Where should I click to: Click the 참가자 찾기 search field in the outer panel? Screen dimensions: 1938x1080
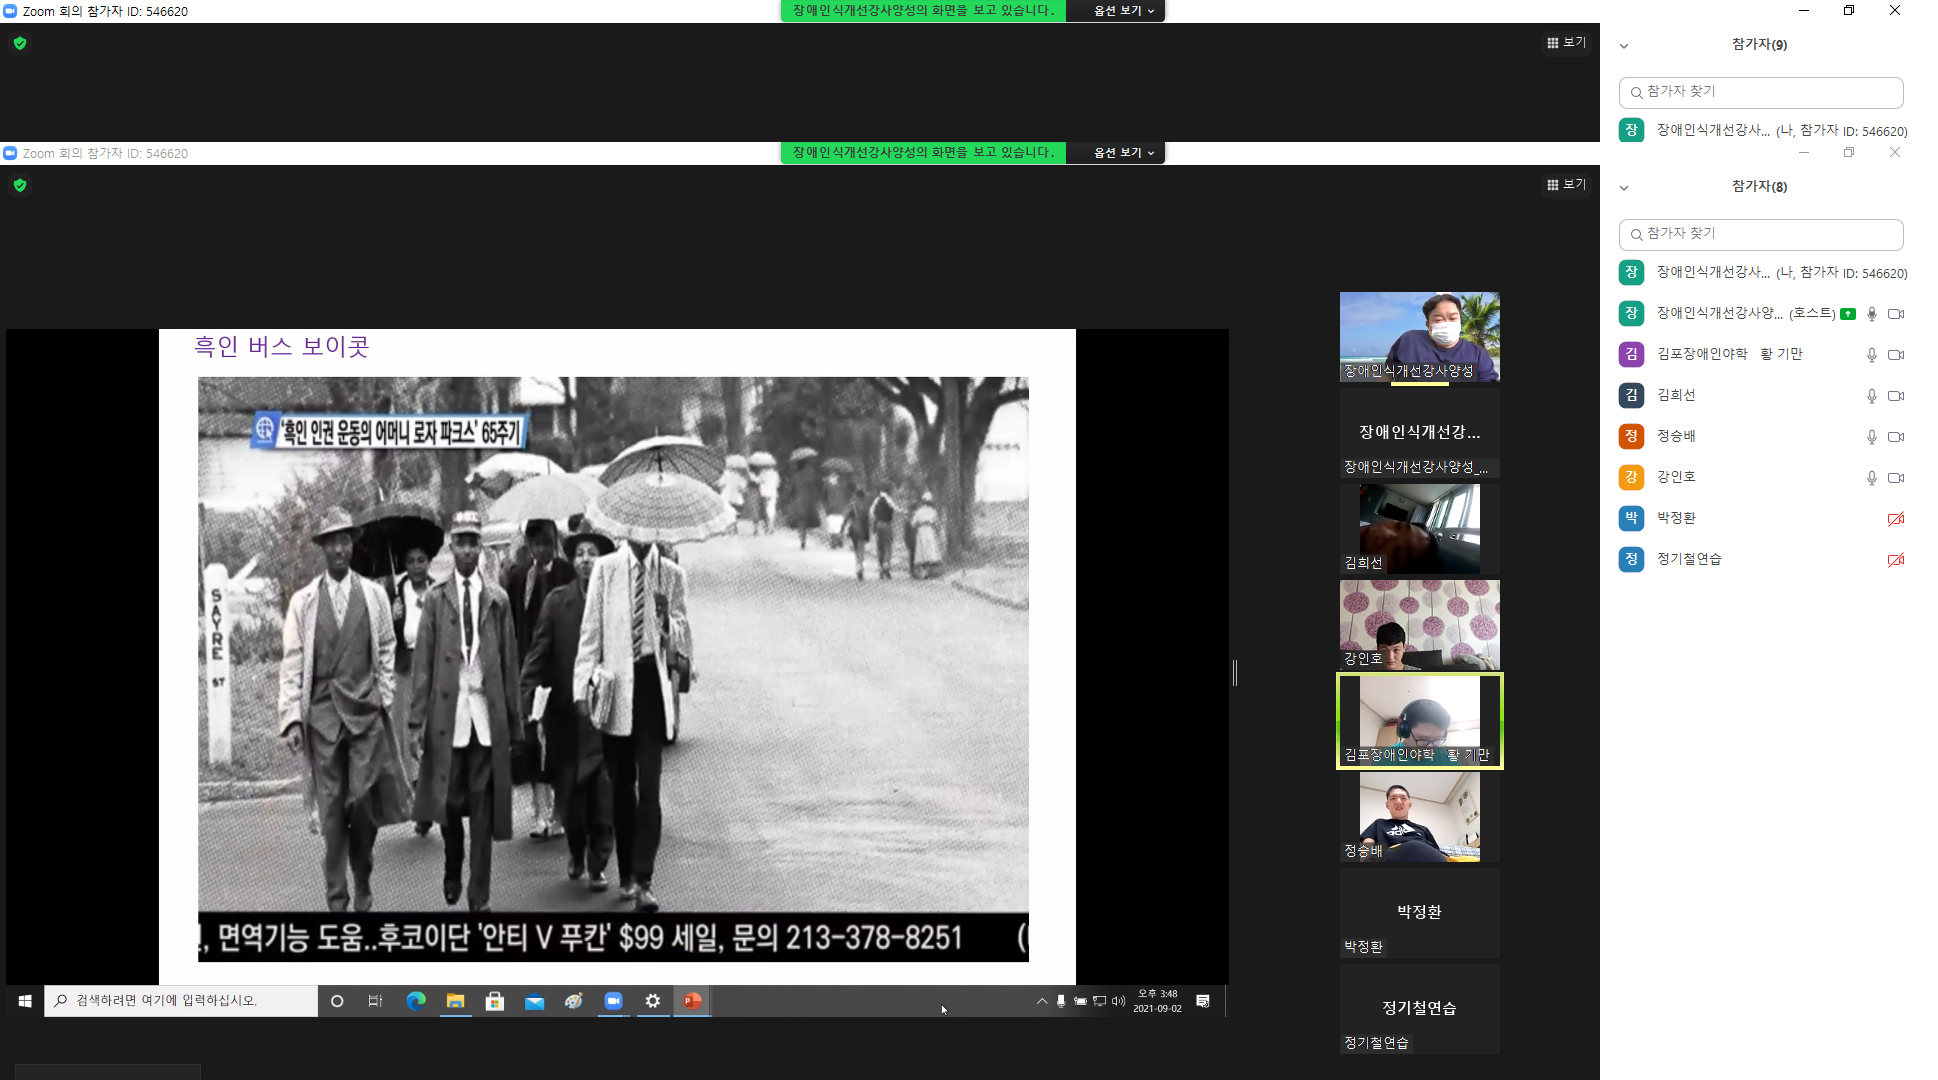pos(1761,92)
